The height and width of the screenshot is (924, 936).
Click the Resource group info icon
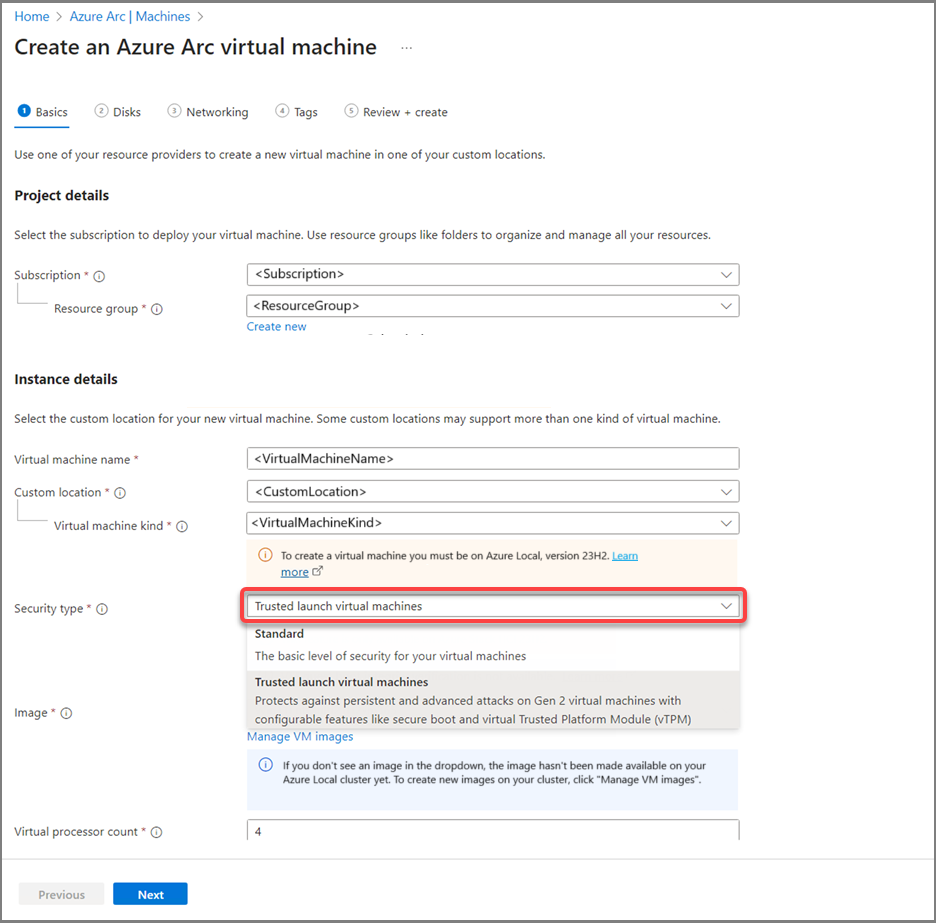coord(157,309)
